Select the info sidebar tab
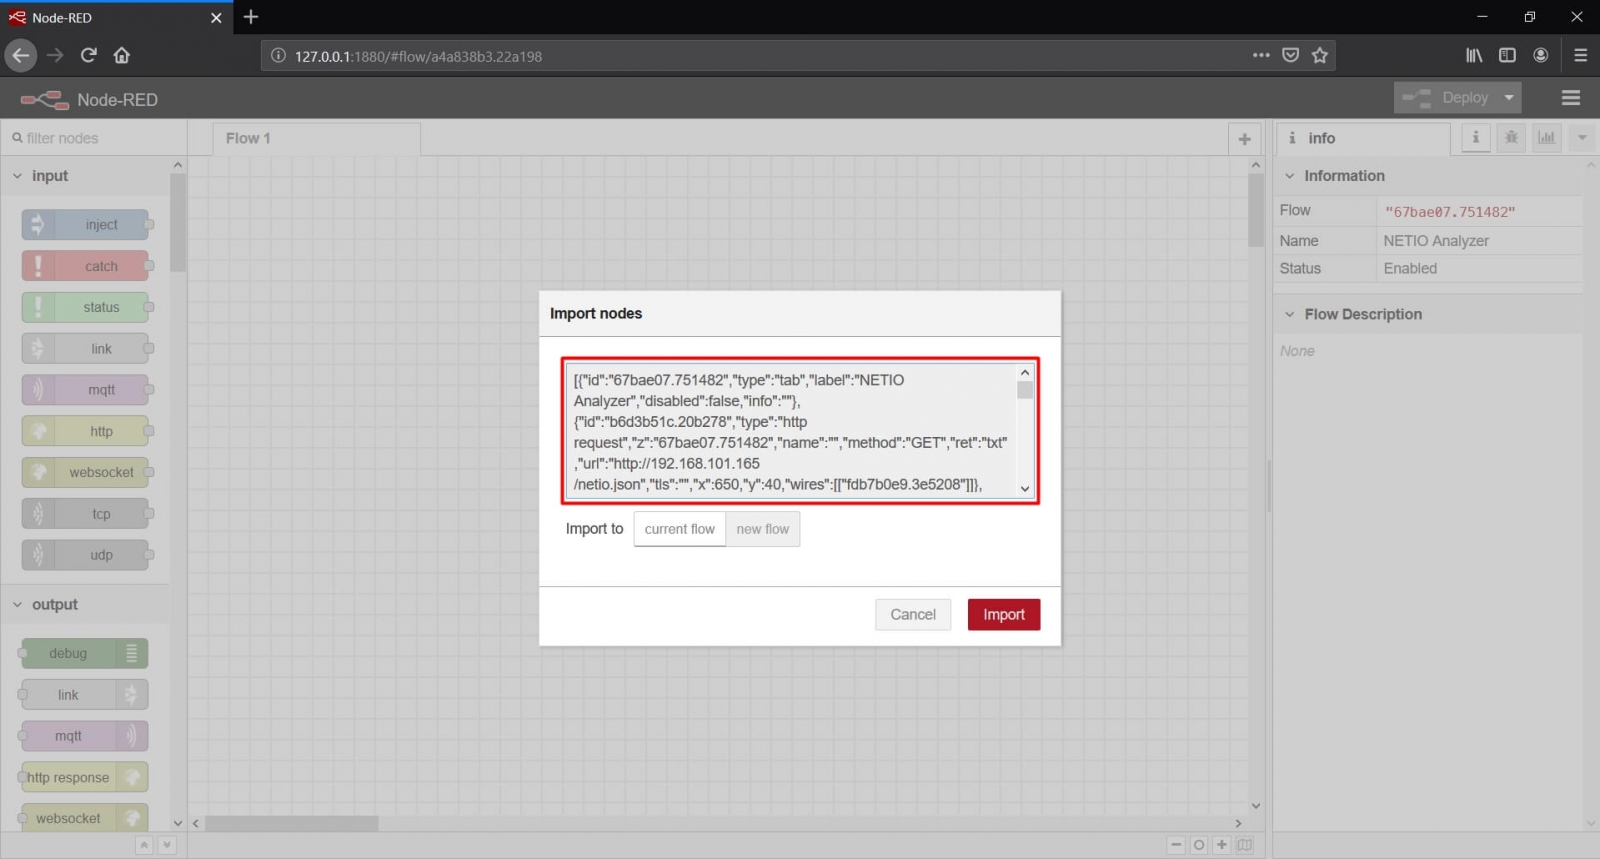Screen dimensions: 1600x859 pos(1363,139)
